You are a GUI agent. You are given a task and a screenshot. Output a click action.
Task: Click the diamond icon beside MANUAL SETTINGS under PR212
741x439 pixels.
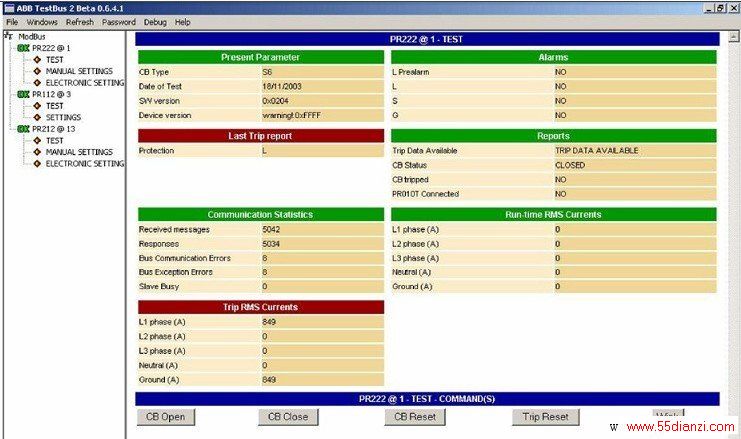37,152
